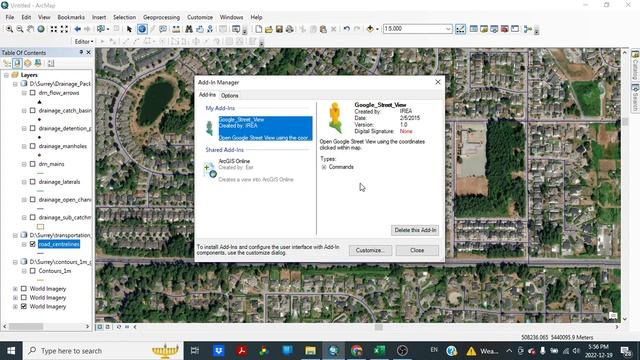The image size is (640, 360).
Task: Go back to previous extent arrow
Action: (x=77, y=29)
